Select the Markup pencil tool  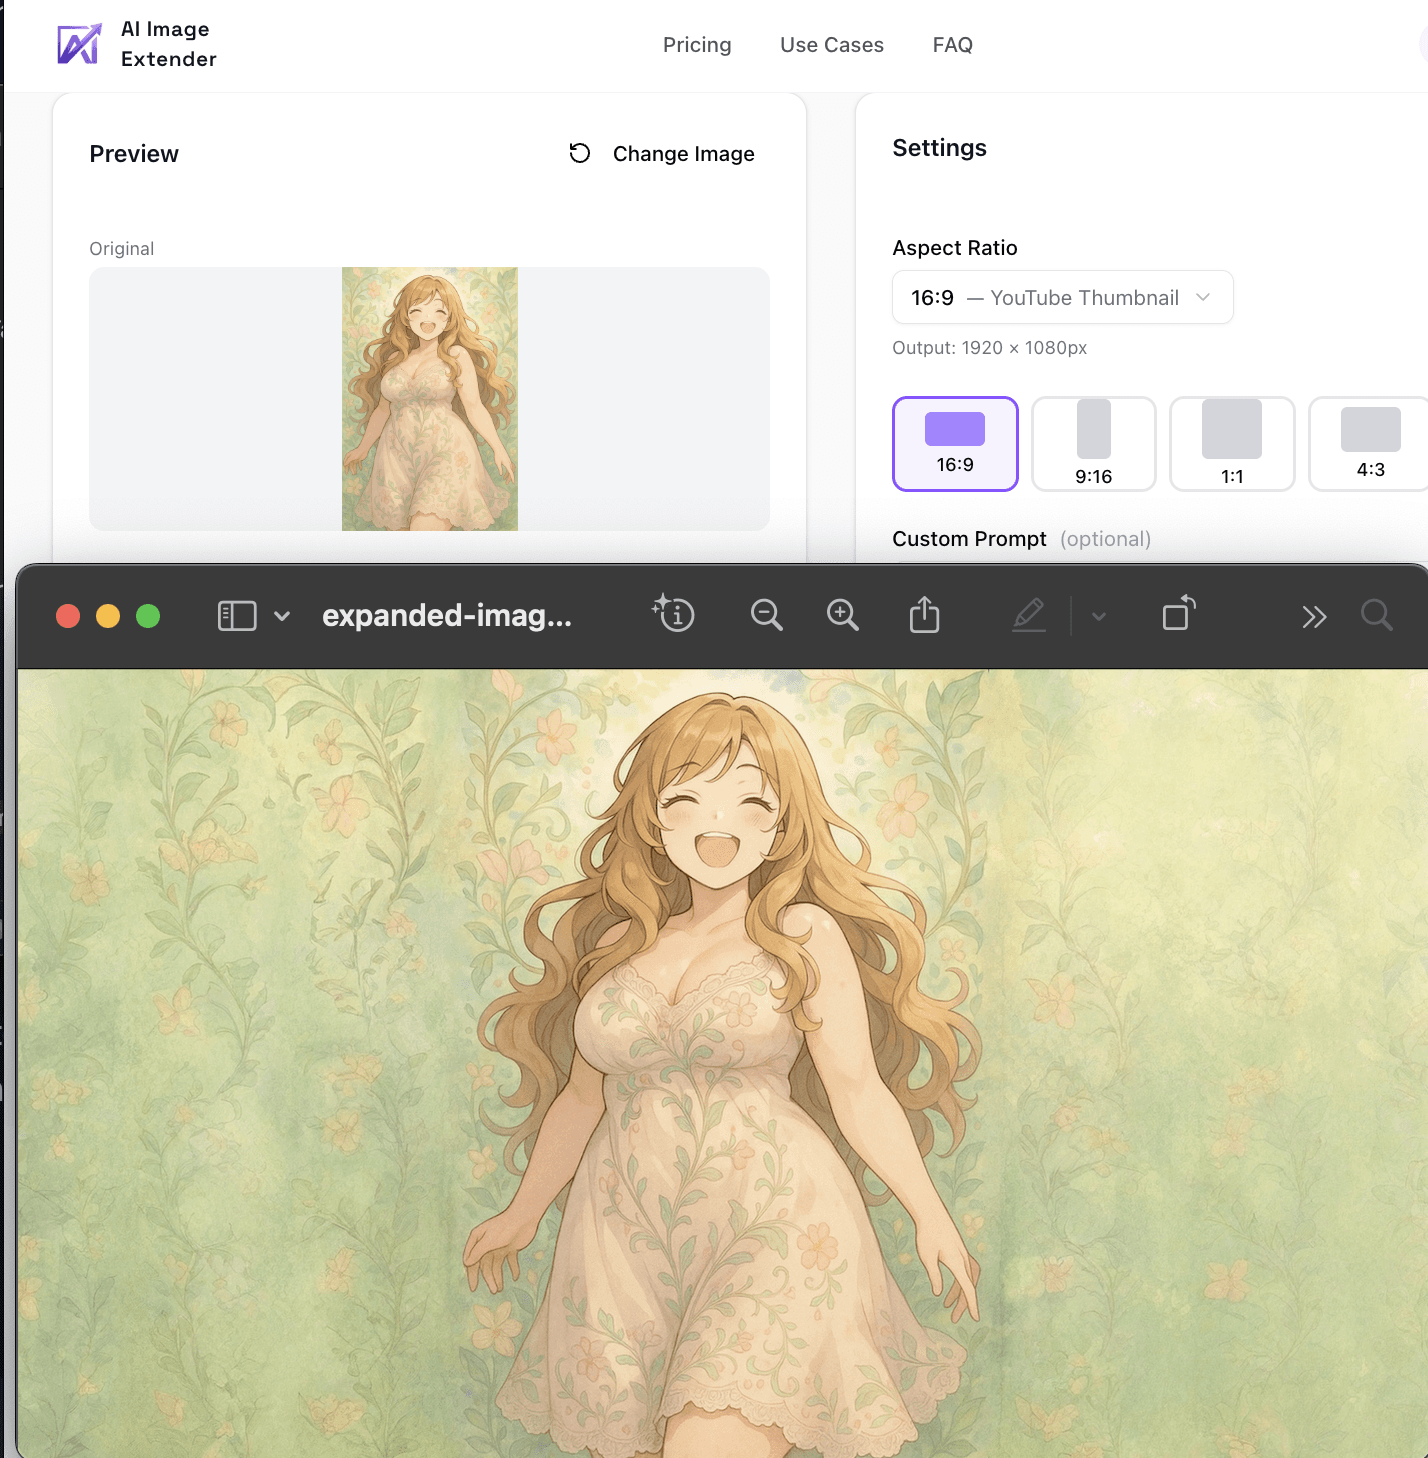coord(1029,615)
